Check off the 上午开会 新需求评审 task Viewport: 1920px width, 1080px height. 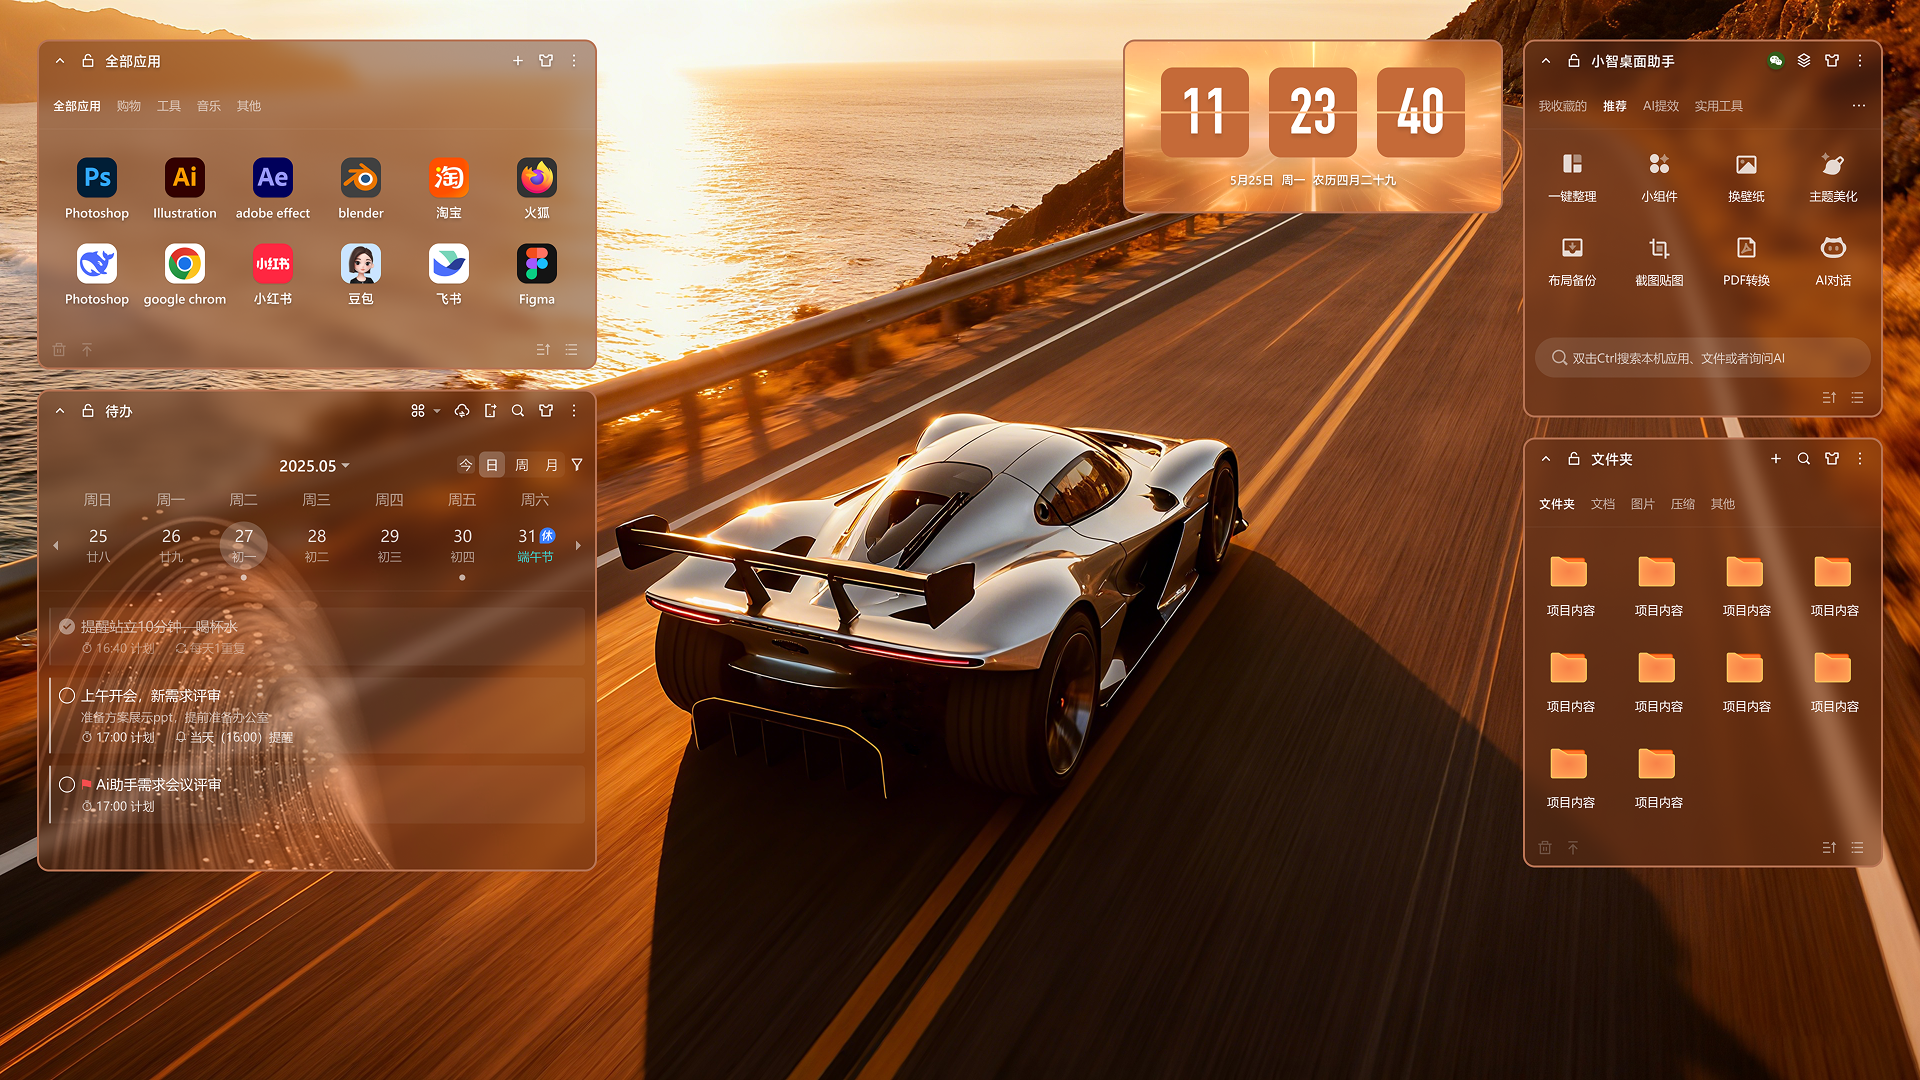[x=67, y=696]
